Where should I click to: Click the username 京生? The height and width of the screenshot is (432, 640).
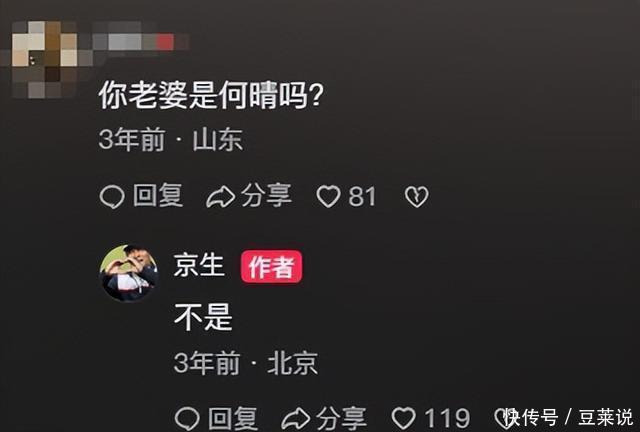click(199, 265)
